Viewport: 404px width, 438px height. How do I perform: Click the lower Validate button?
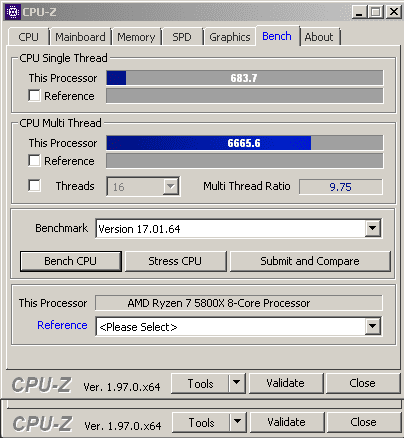pos(287,422)
